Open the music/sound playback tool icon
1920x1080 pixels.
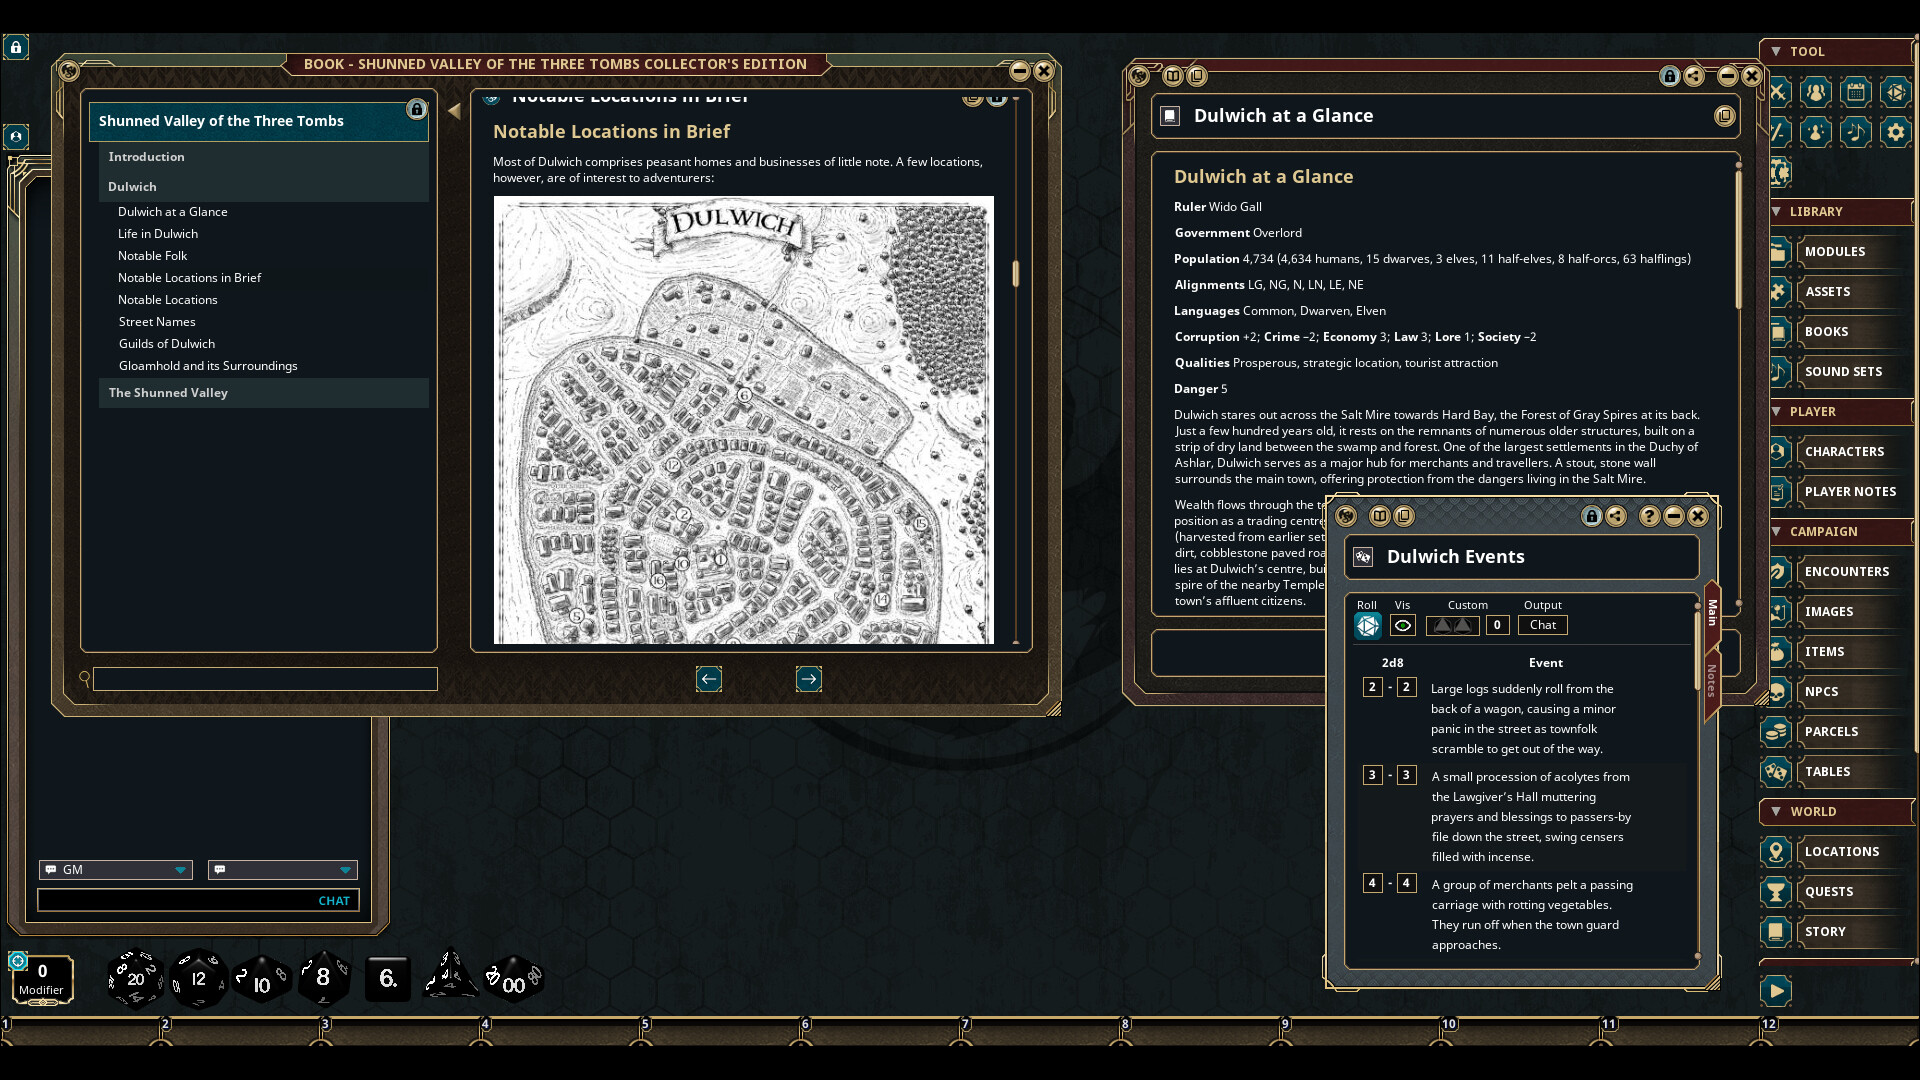pos(1856,132)
